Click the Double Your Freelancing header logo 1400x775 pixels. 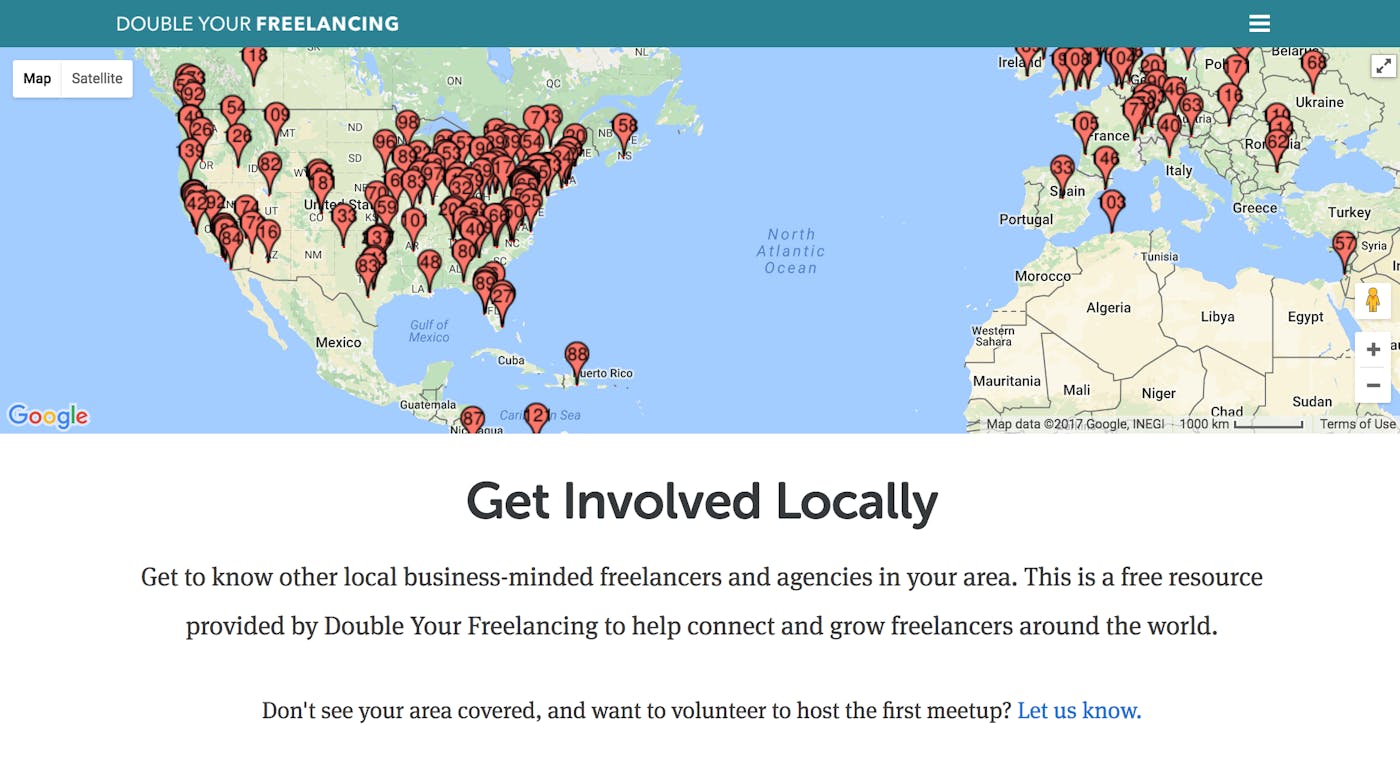pyautogui.click(x=257, y=23)
